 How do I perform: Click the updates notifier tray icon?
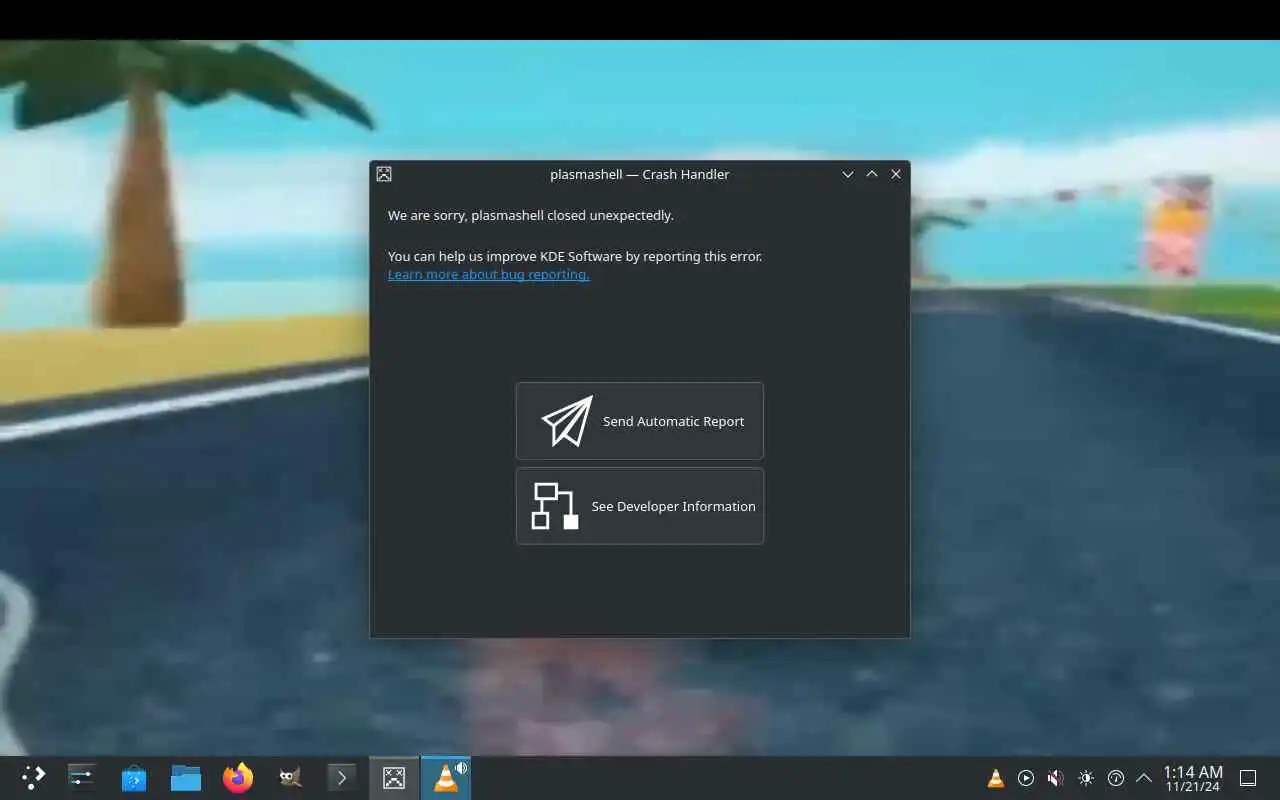pos(1116,778)
